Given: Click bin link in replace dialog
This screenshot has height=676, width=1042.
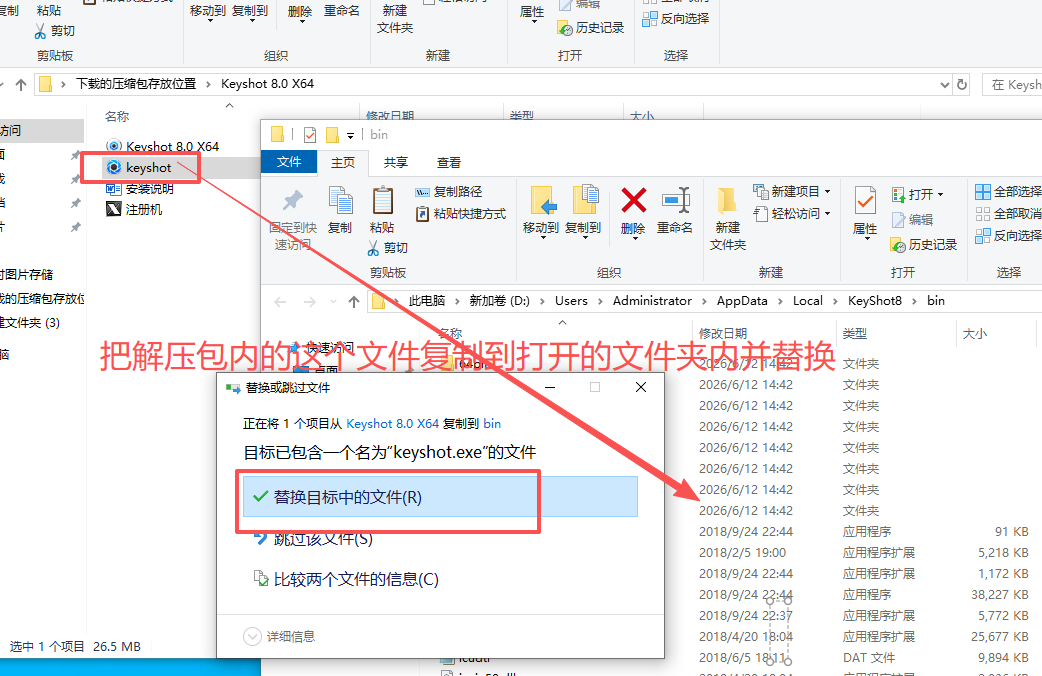Looking at the screenshot, I should coord(492,423).
